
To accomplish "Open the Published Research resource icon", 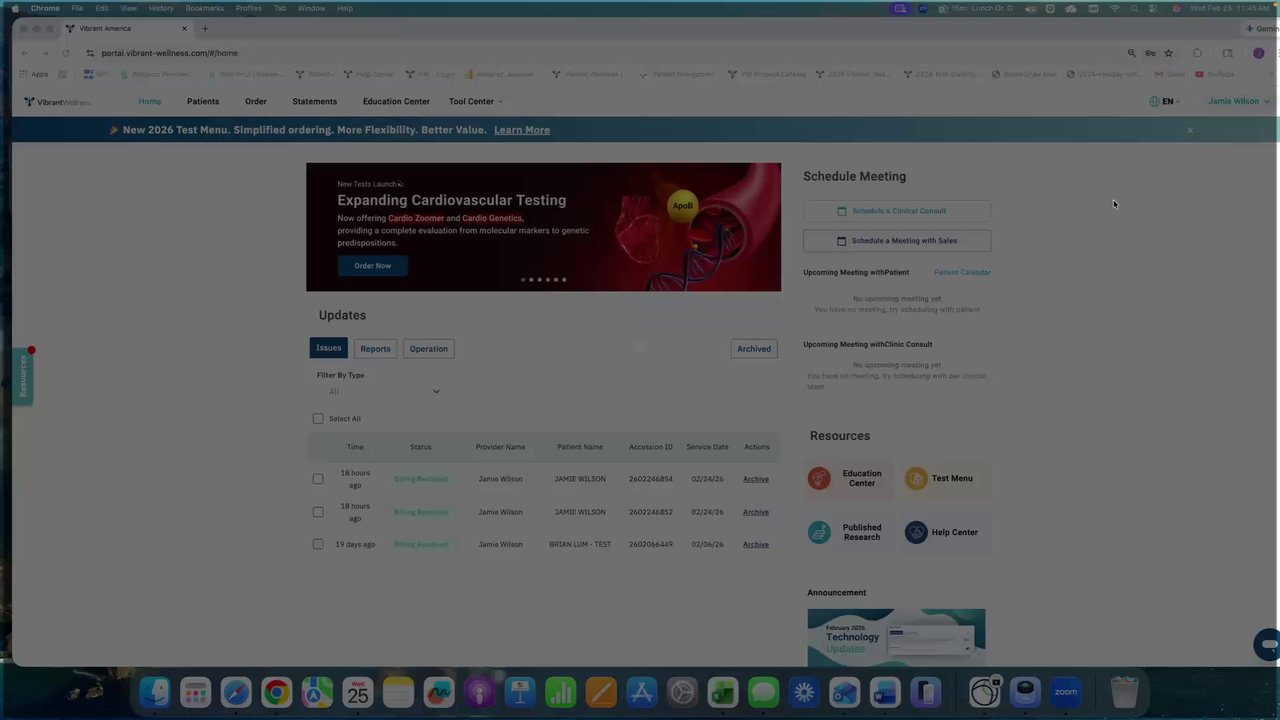I will point(819,532).
